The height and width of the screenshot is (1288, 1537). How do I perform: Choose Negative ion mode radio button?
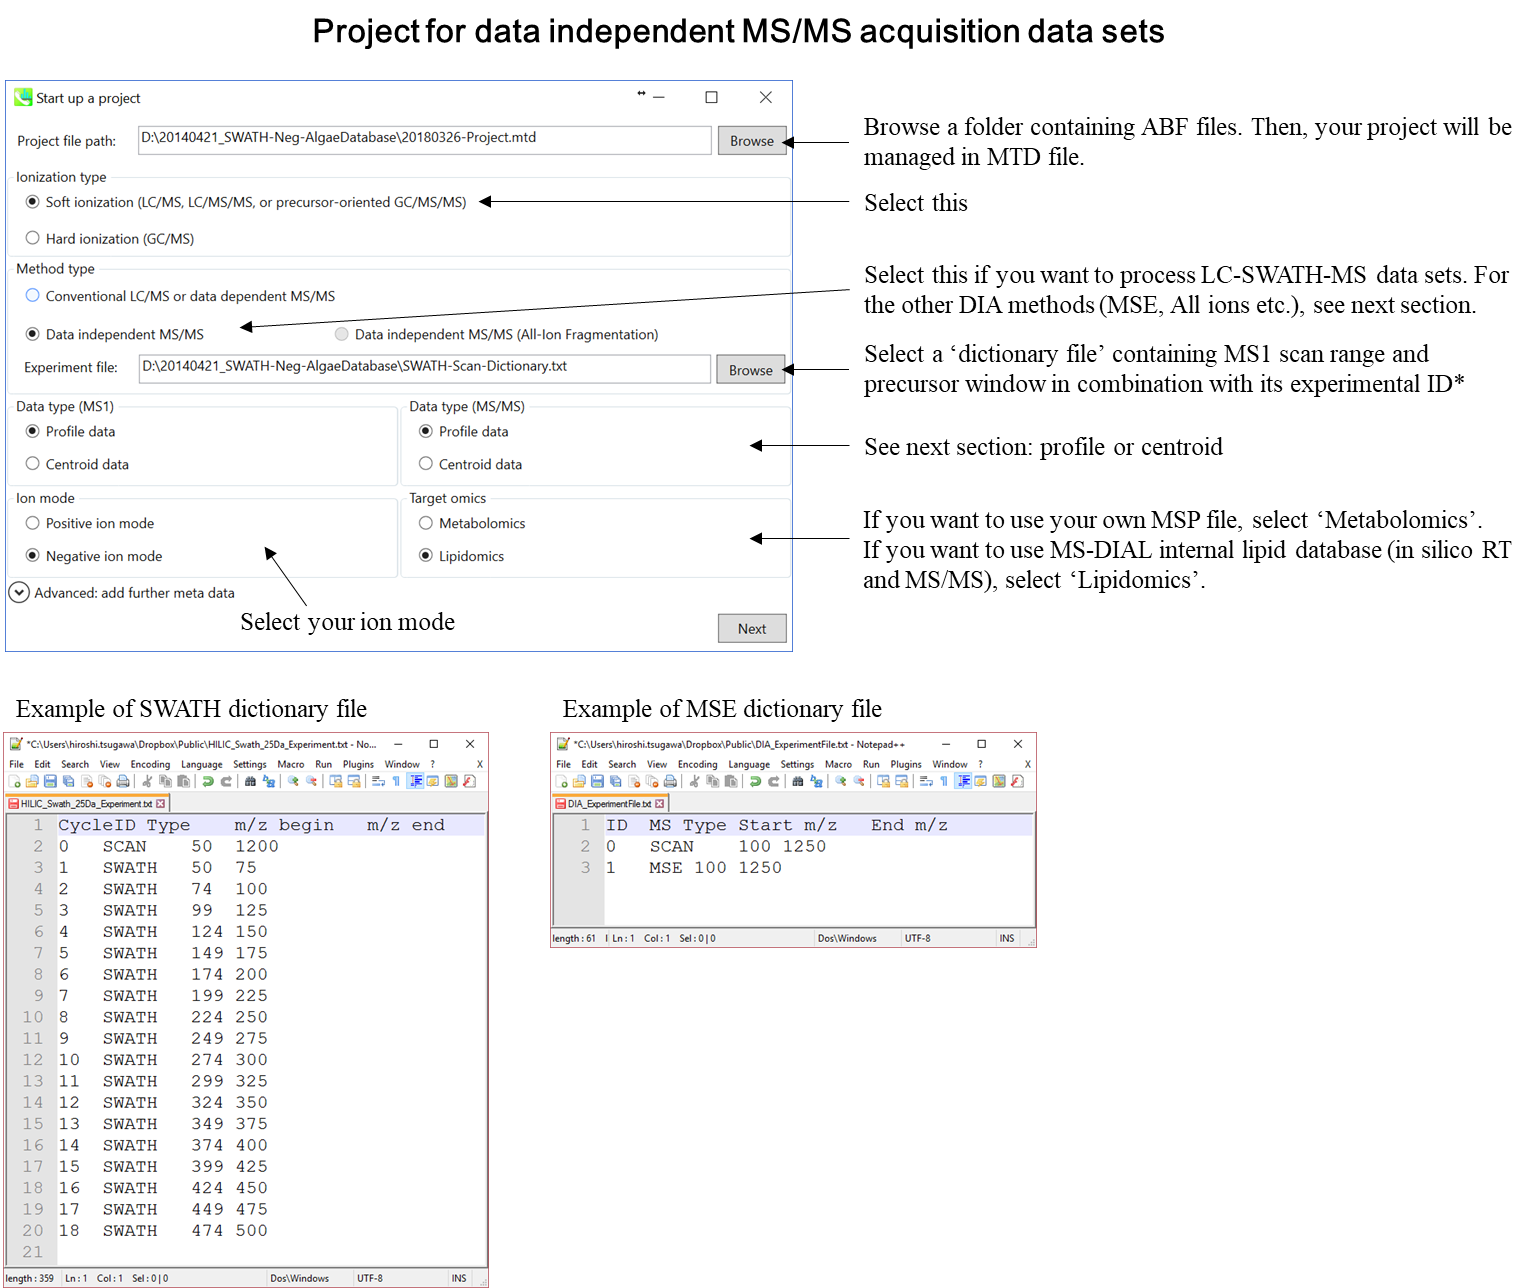click(x=33, y=556)
